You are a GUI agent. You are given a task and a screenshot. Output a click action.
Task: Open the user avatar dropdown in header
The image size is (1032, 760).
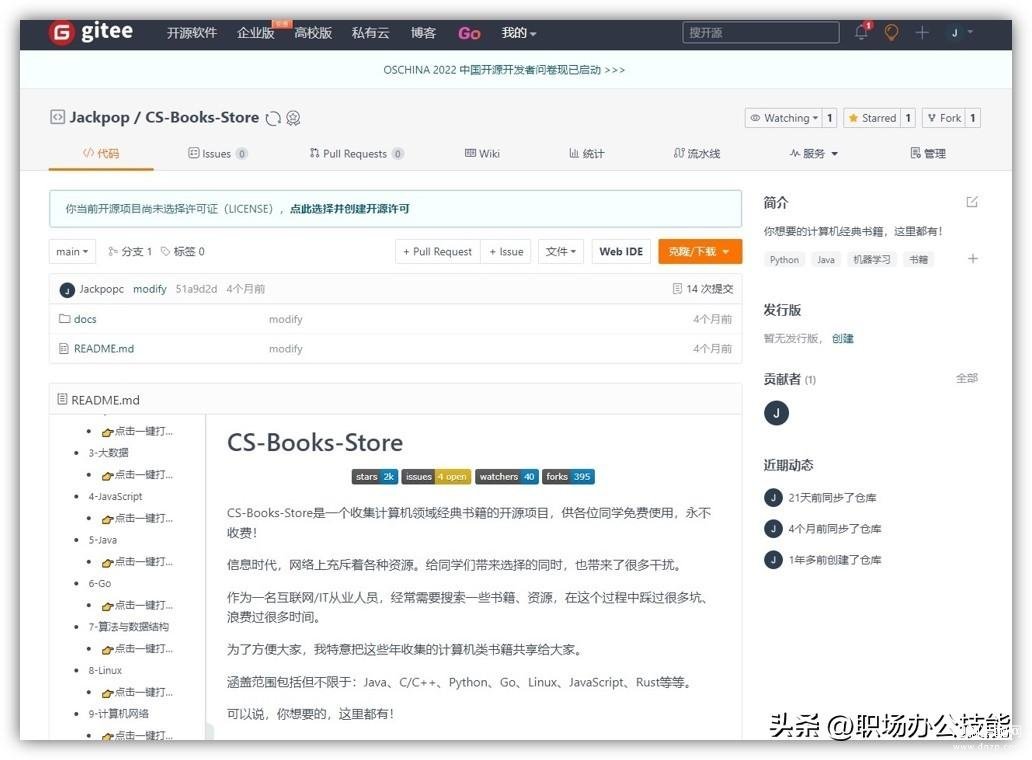coord(961,32)
